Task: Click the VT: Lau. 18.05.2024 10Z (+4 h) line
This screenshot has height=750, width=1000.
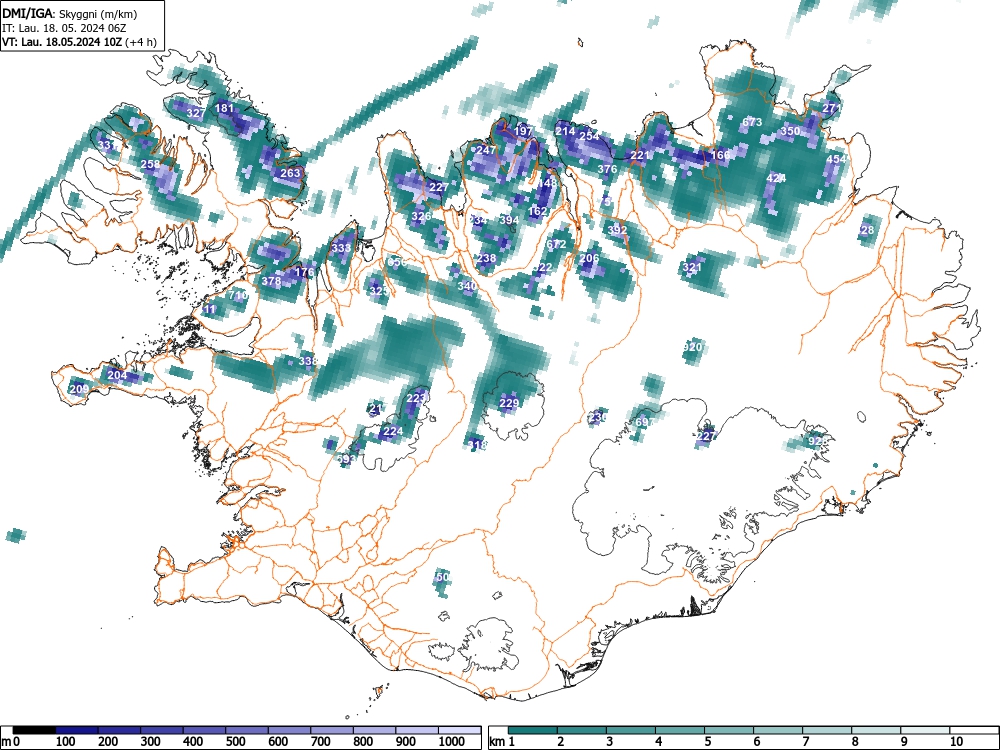Action: pos(78,41)
